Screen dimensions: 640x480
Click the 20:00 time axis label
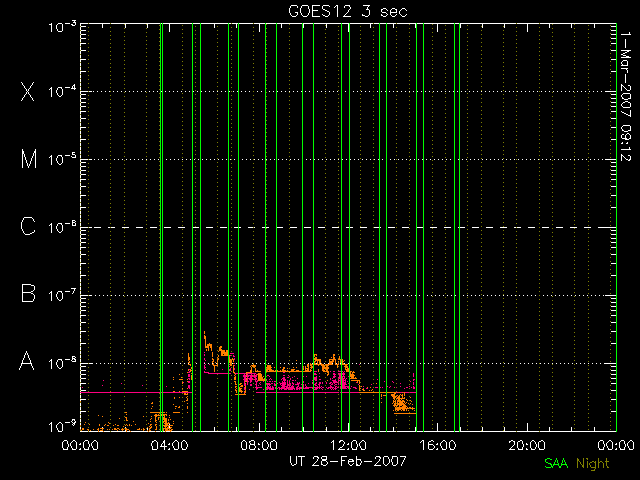(527, 444)
